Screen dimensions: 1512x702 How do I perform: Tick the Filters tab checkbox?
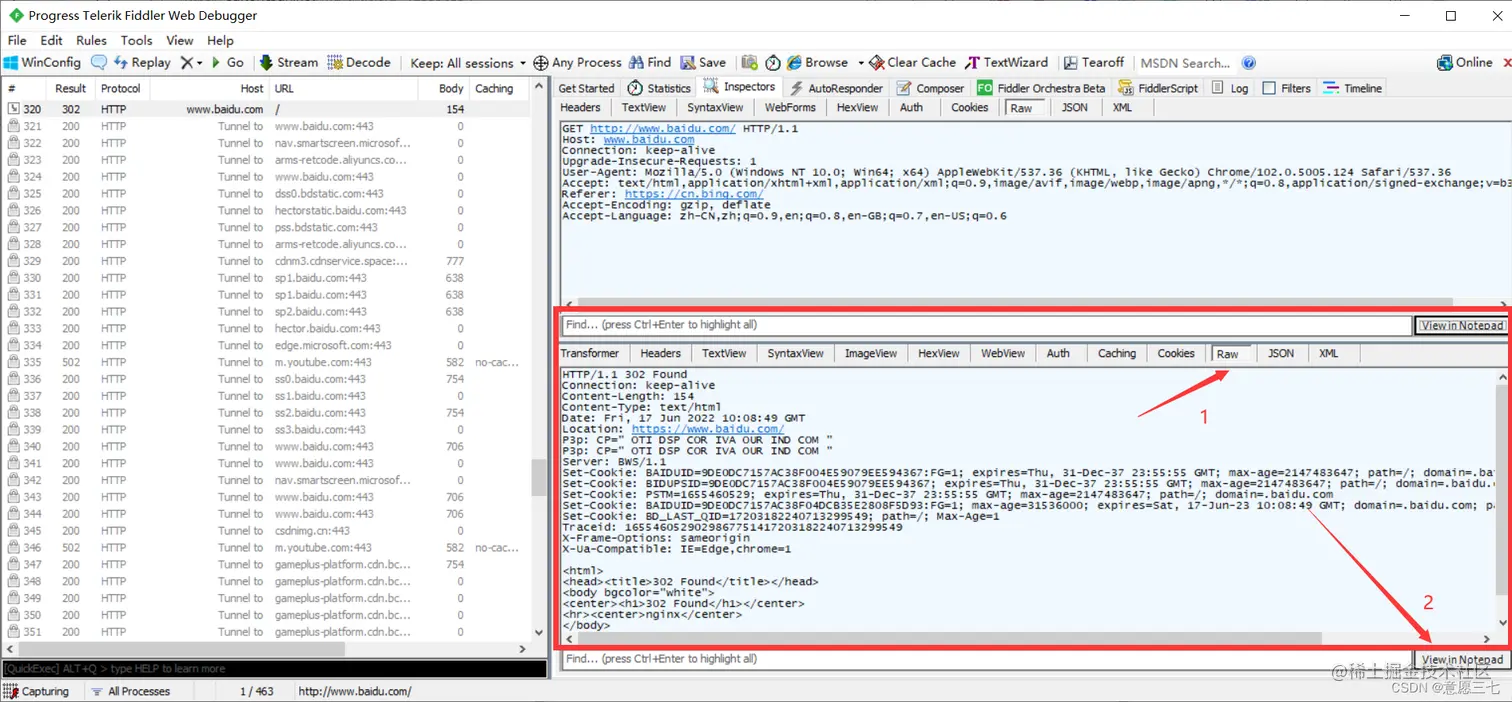pos(1269,88)
